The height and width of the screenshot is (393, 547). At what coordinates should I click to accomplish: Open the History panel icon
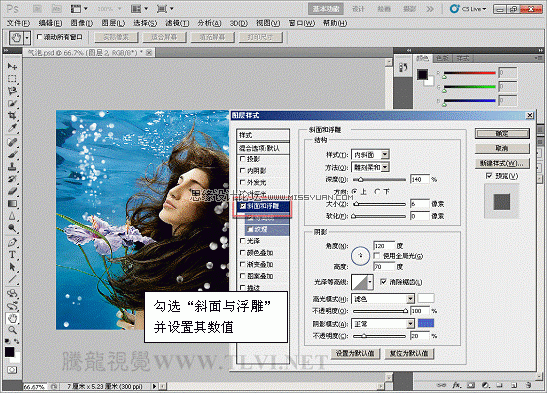point(404,67)
